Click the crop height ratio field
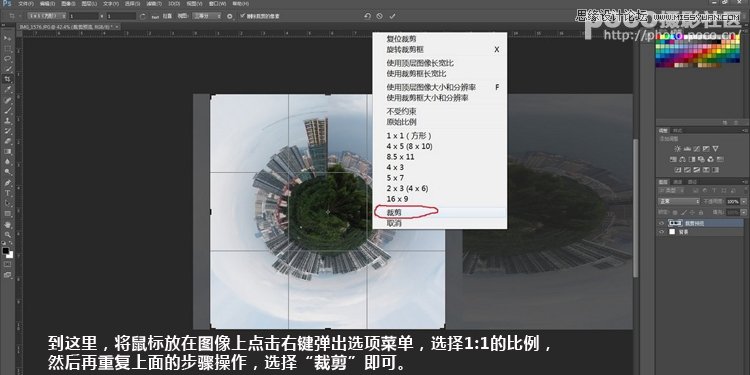Screen dimensions: 750x375 121,16
